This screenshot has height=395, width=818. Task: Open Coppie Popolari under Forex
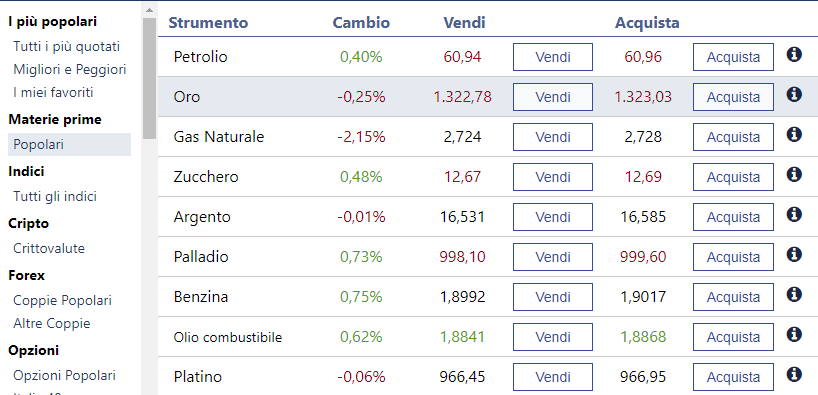click(x=63, y=301)
